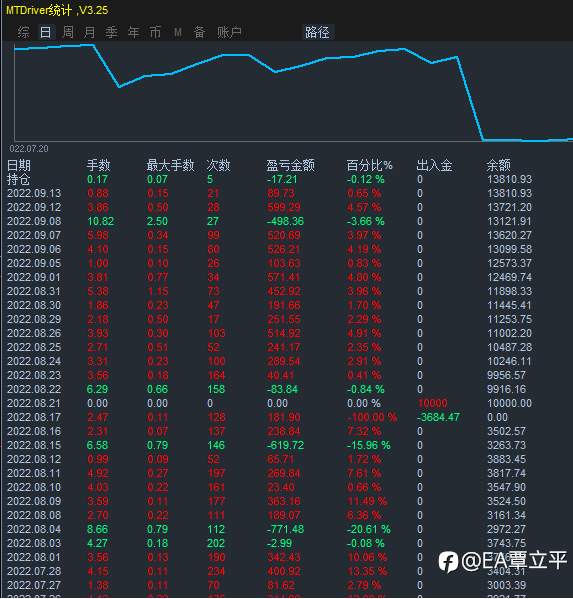Switch to the 账户 account tab
Screen dimensions: 573x599
(229, 32)
